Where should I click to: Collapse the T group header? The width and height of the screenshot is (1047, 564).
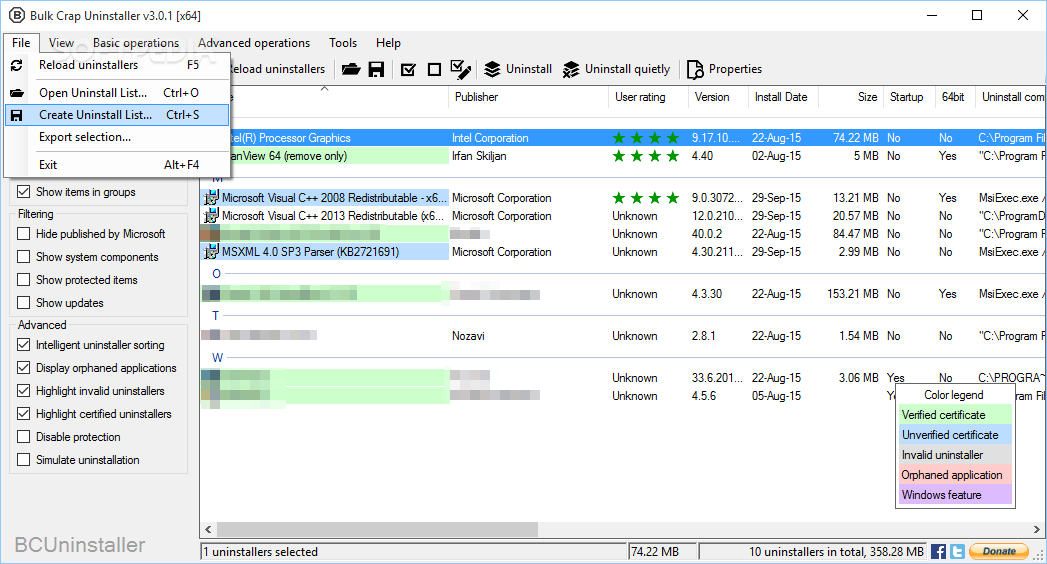tap(216, 316)
